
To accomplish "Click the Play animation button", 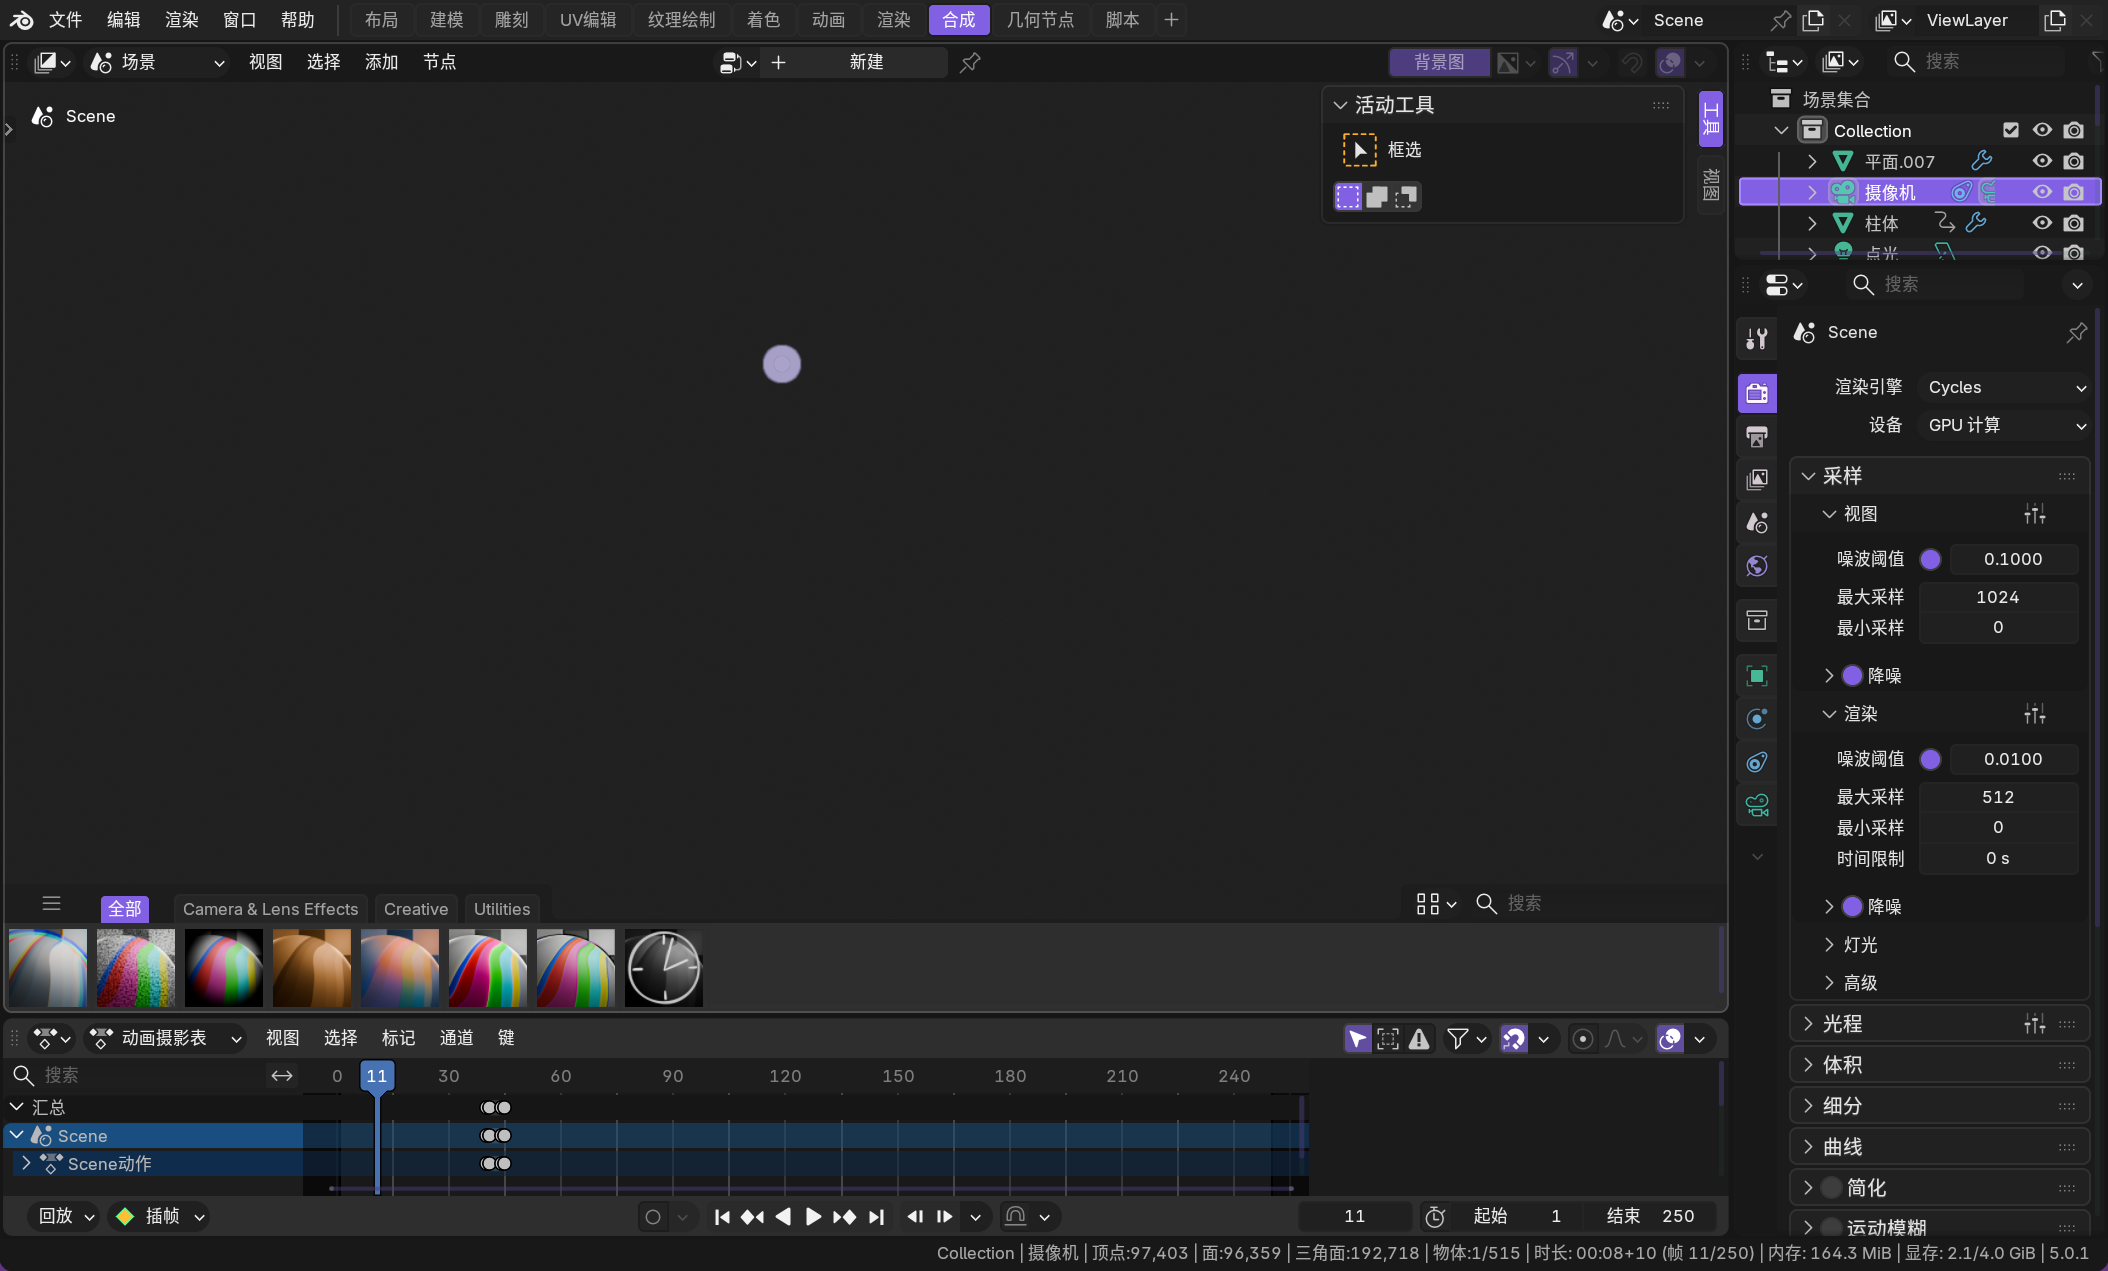I will 813,1216.
